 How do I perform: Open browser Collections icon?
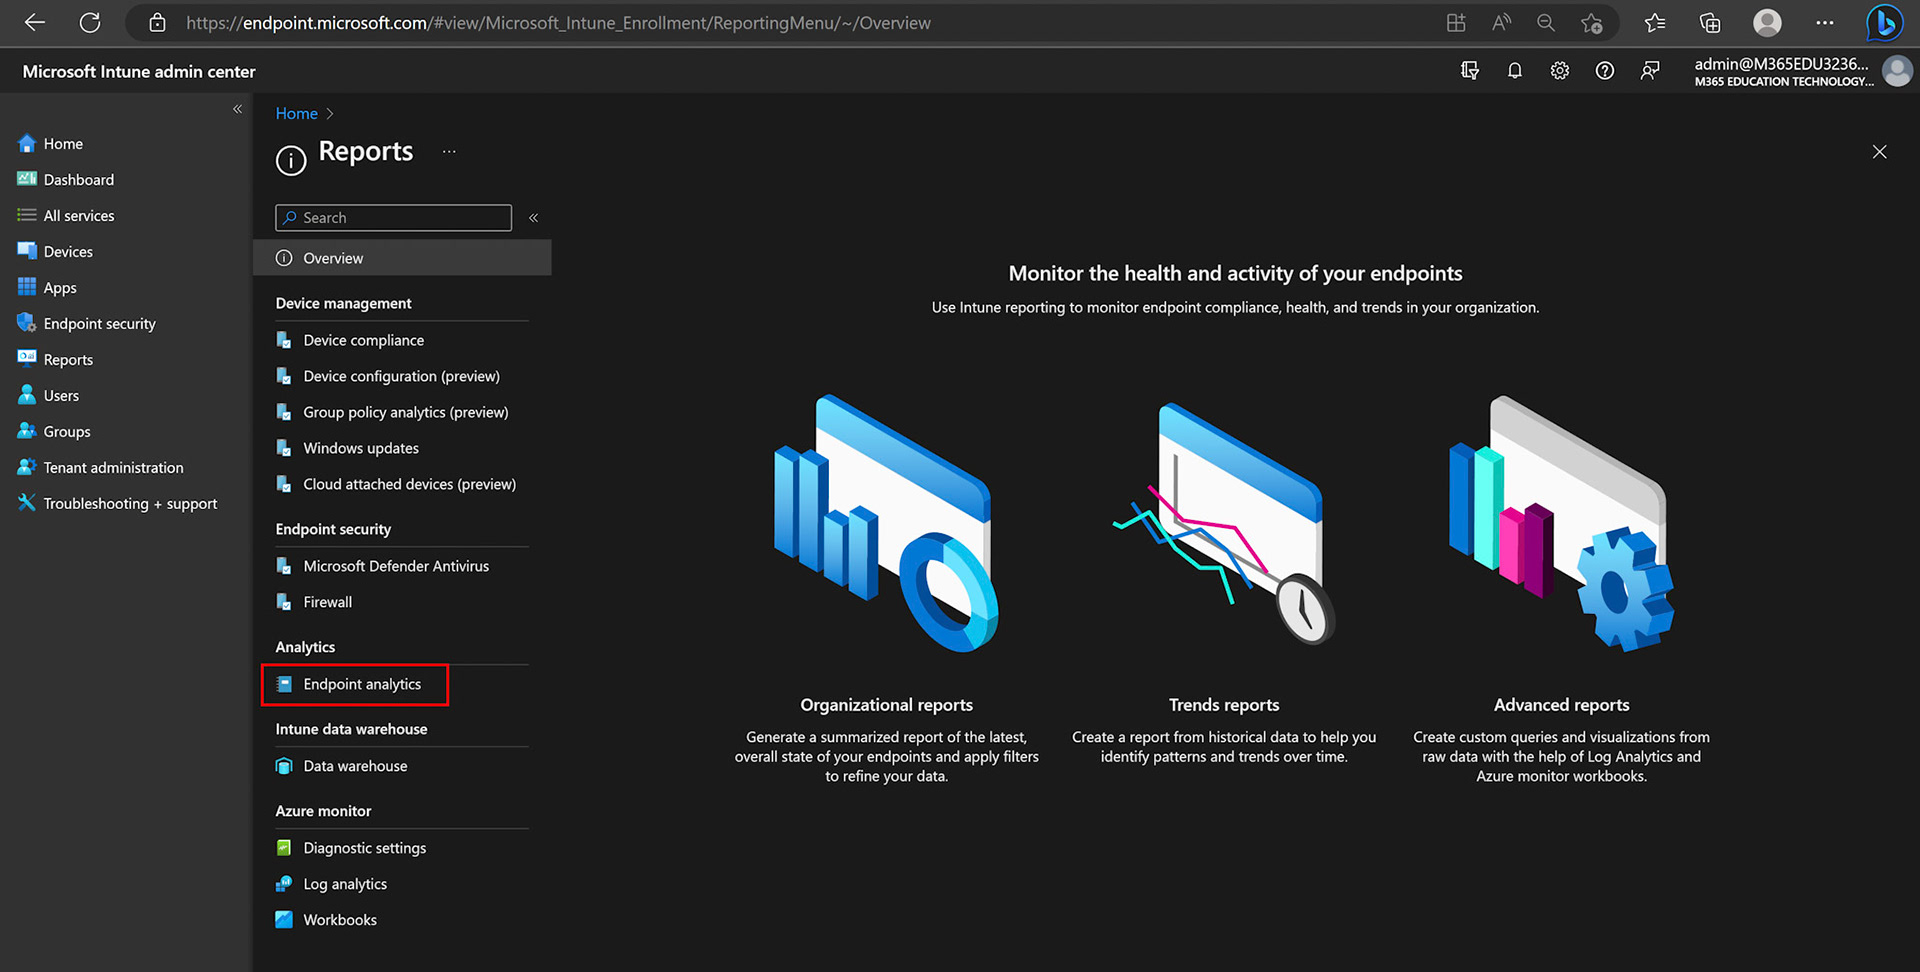pos(1710,22)
